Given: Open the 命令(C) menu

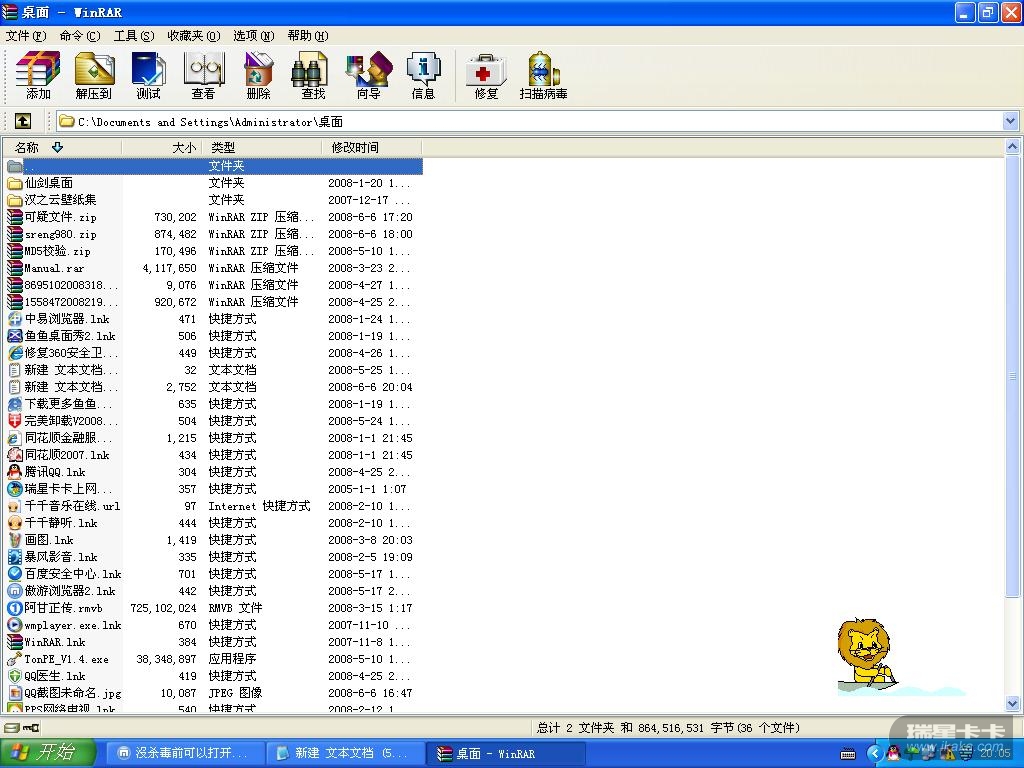Looking at the screenshot, I should pos(80,35).
